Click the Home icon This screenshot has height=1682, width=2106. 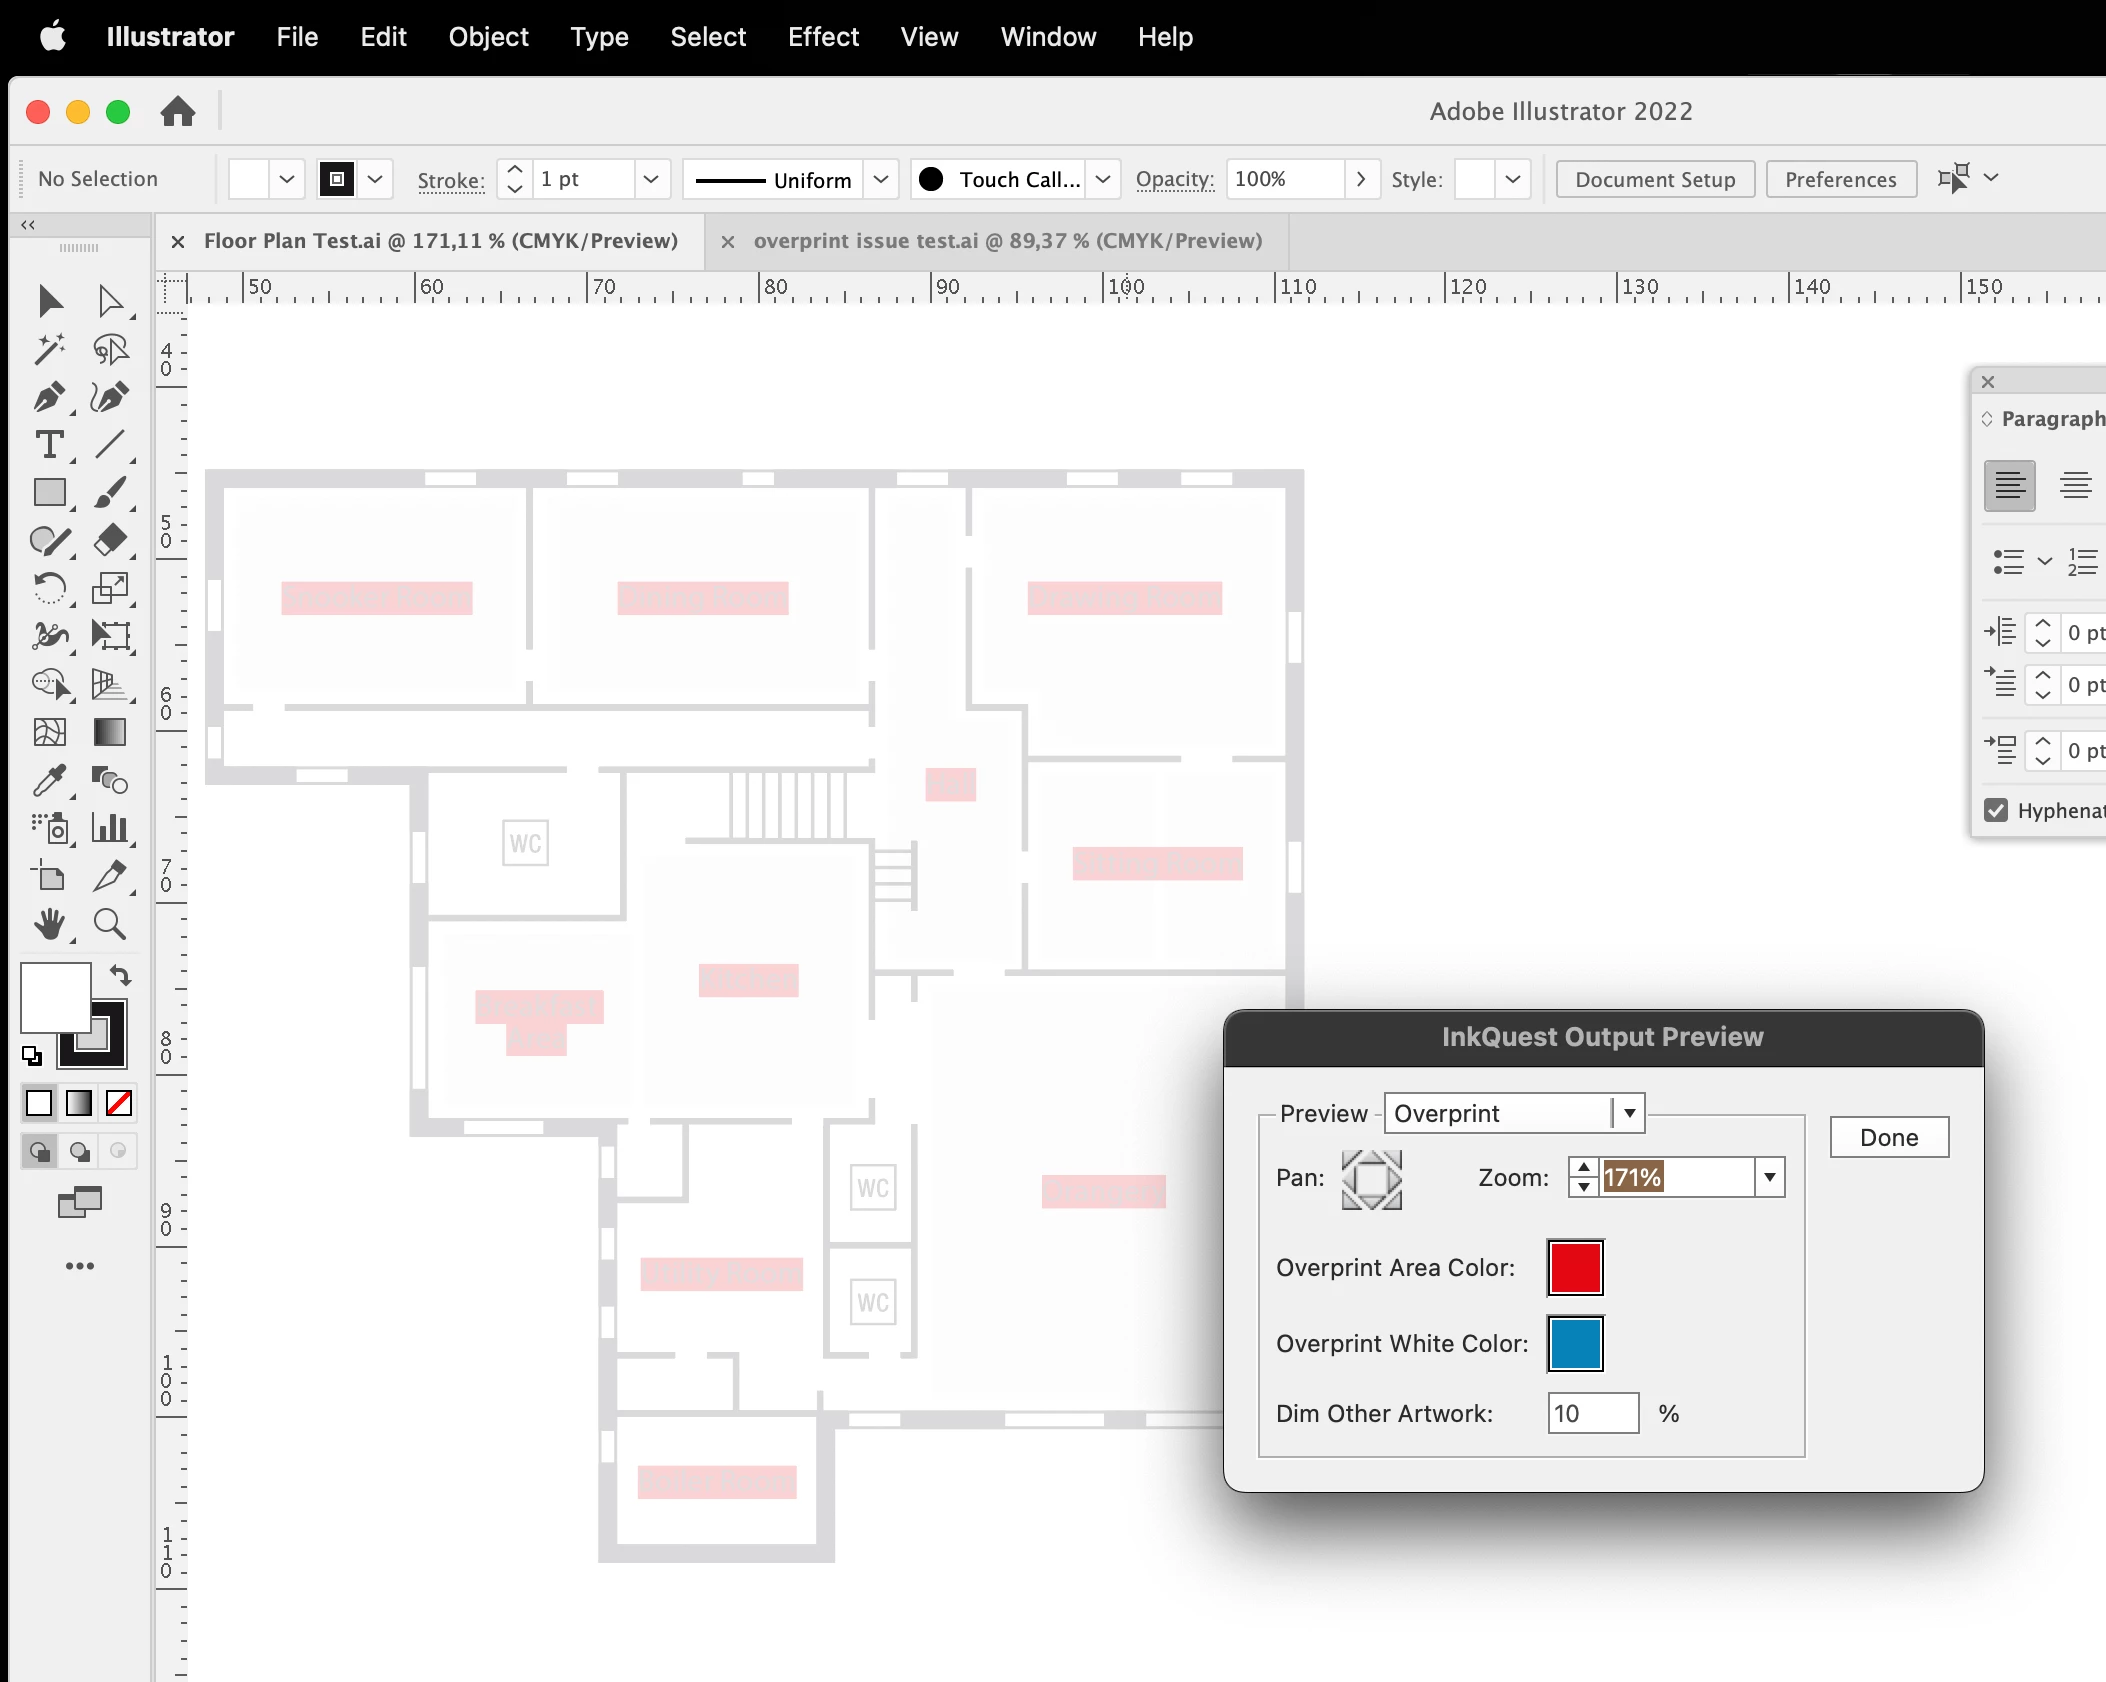[x=178, y=111]
